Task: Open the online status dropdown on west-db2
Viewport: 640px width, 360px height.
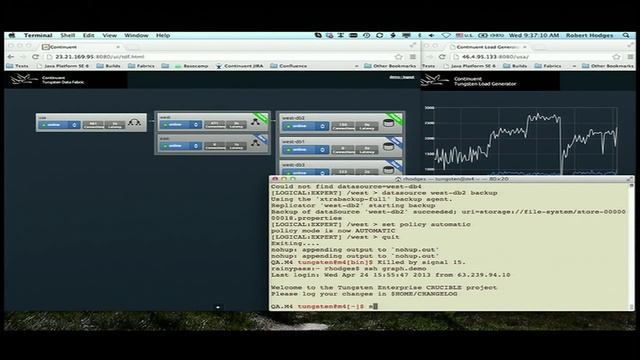Action: pos(305,127)
